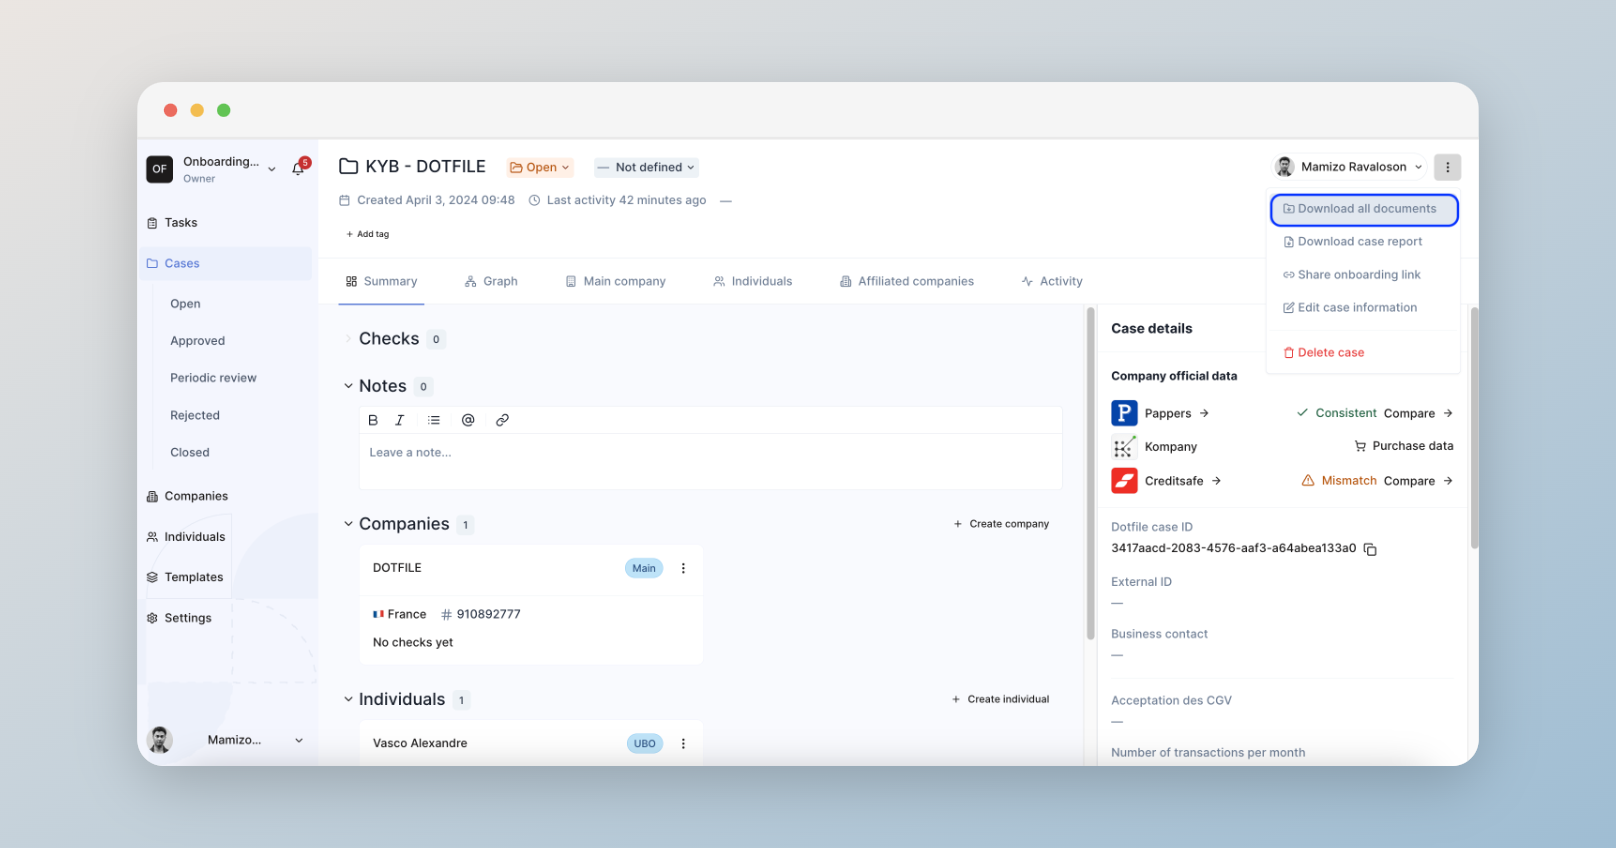
Task: Show Closed cases list
Action: (x=190, y=453)
